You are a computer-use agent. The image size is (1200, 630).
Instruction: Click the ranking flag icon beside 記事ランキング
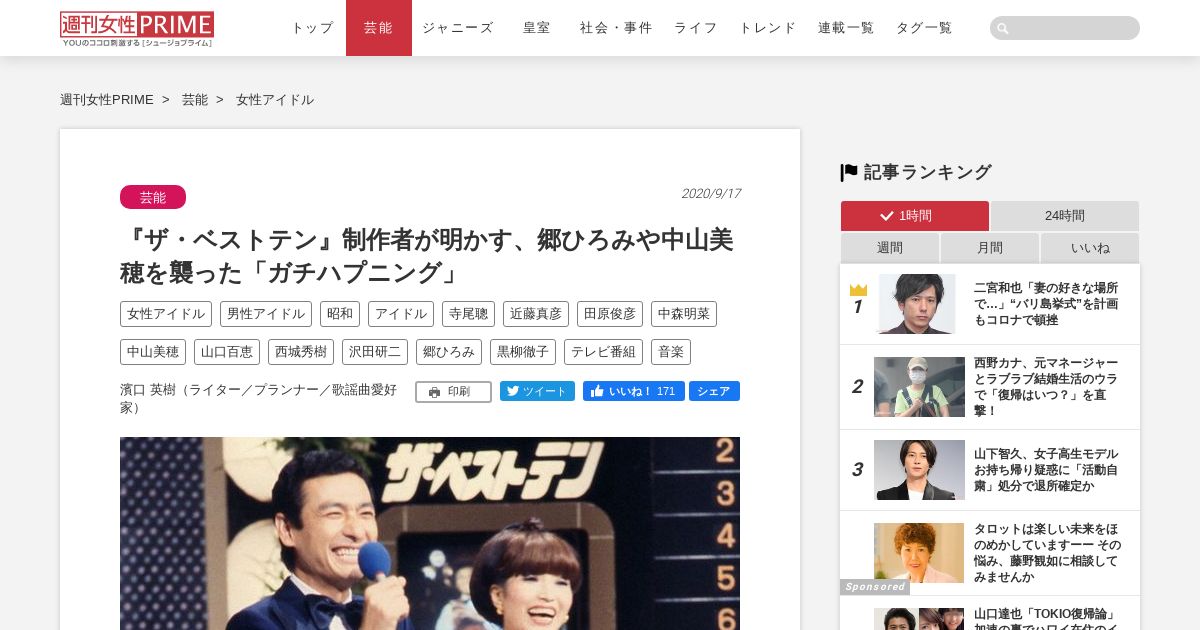point(849,172)
